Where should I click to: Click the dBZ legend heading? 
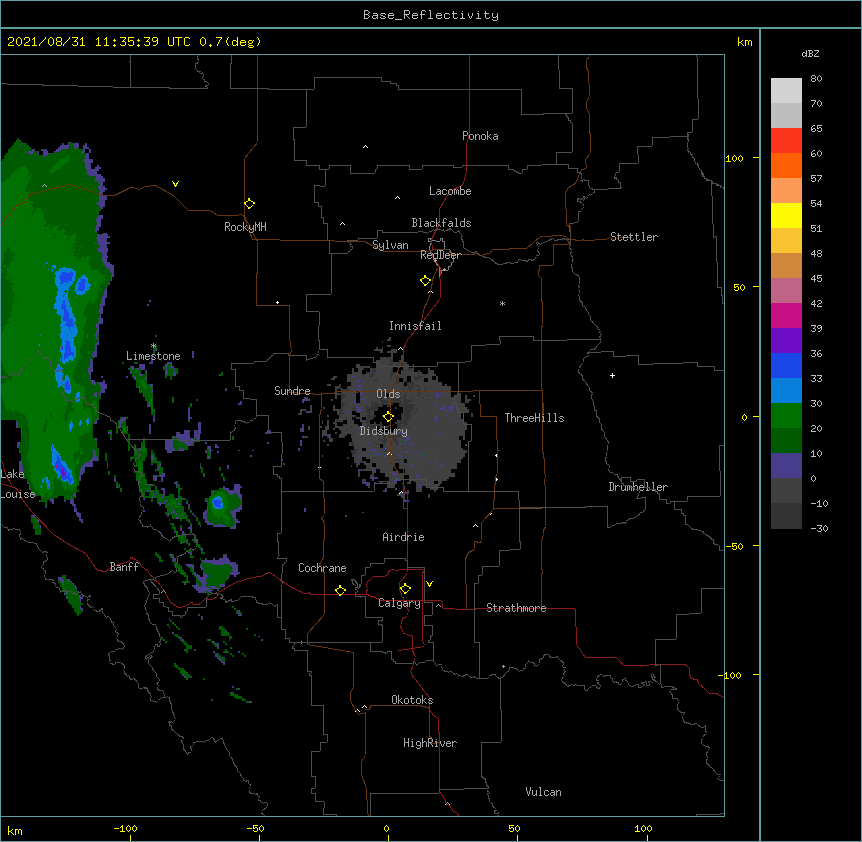810,54
